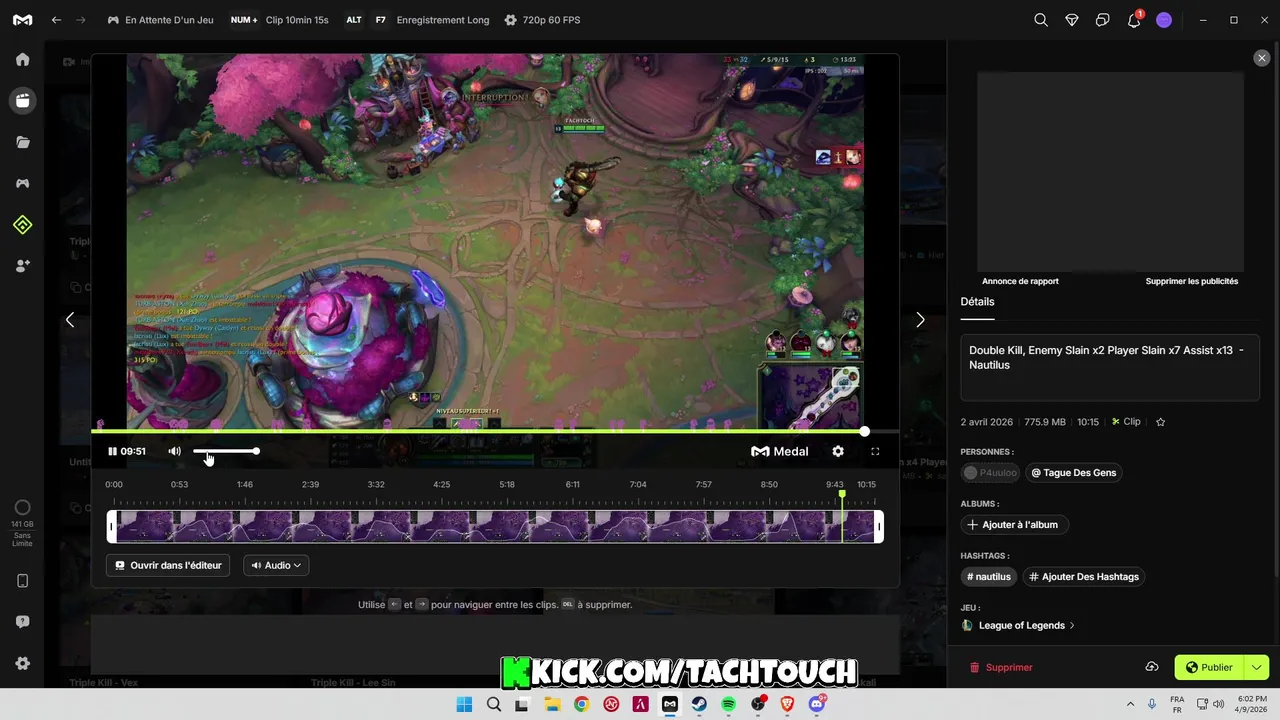Open player settings gear
Screen dimensions: 1280x720
click(838, 451)
